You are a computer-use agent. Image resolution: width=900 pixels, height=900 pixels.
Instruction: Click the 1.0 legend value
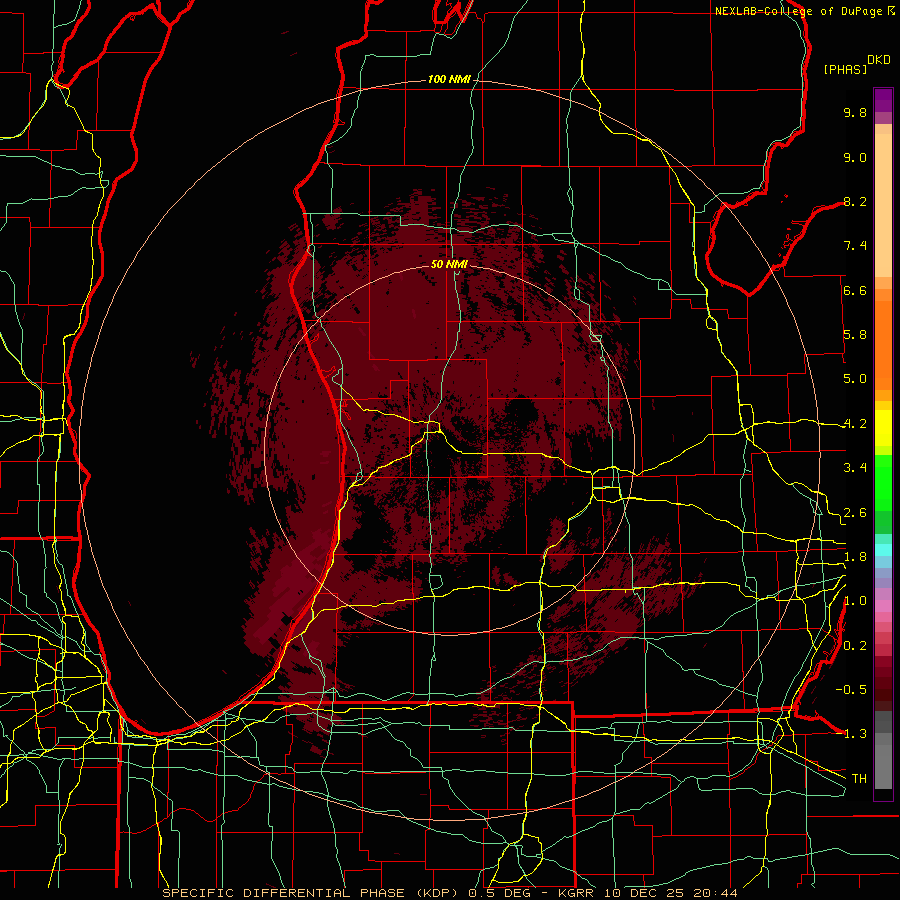coord(855,601)
